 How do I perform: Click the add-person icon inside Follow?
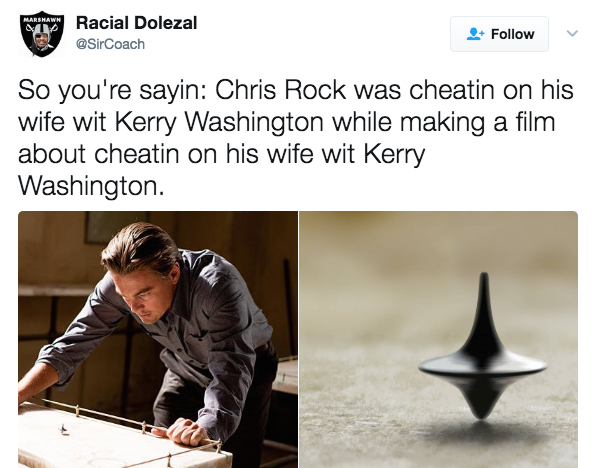click(475, 34)
